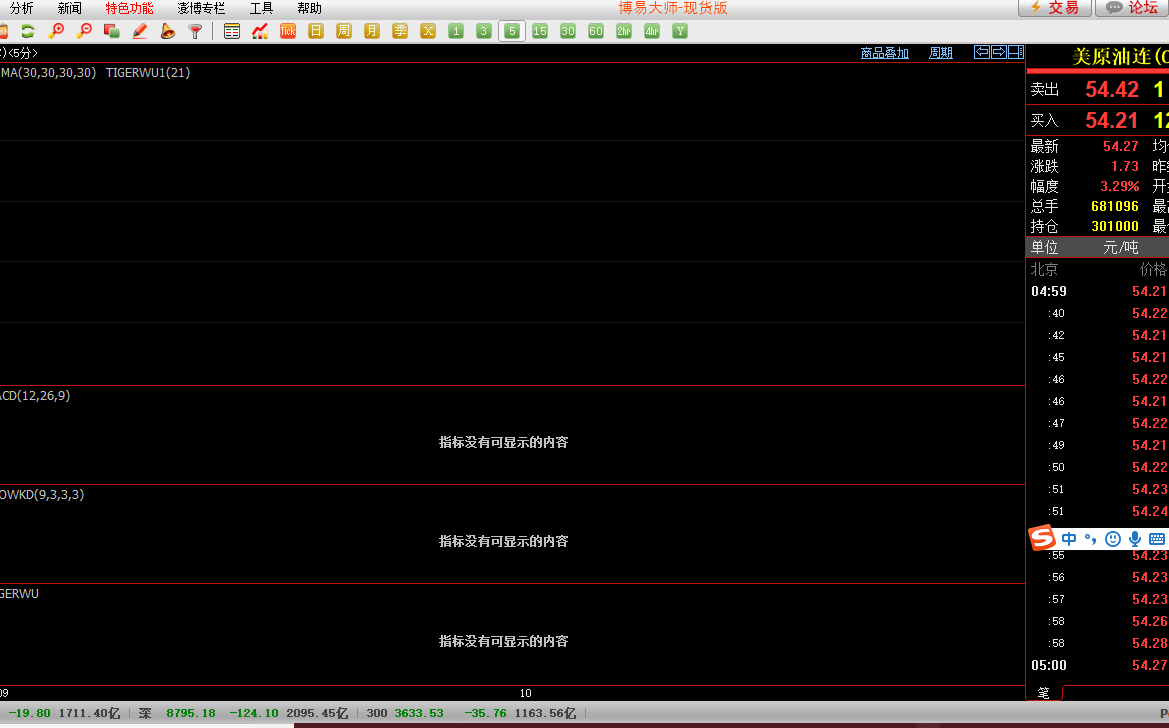Viewport: 1169px width, 728px height.
Task: Click the funnel filter icon
Action: pos(196,31)
